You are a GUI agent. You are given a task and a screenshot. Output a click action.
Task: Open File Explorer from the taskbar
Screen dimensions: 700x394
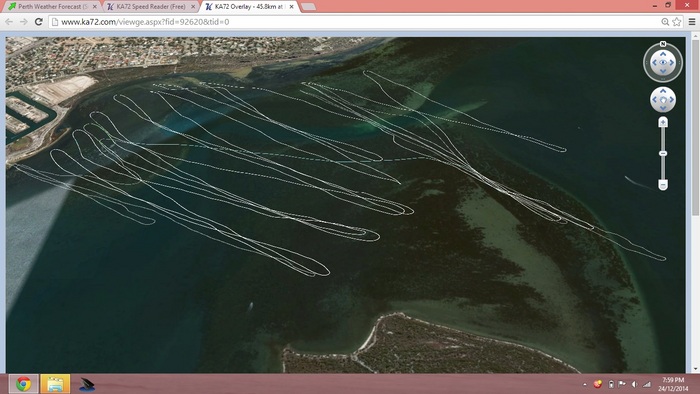(x=55, y=384)
